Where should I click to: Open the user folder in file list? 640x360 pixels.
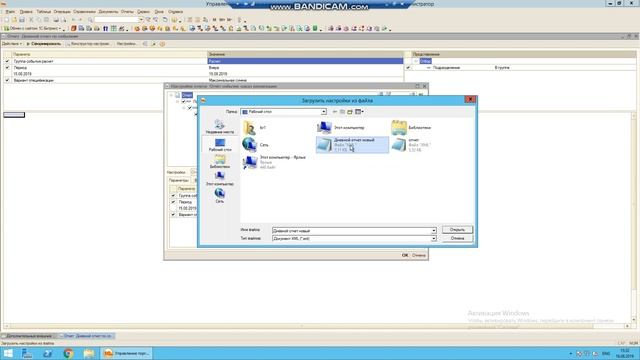[255, 127]
